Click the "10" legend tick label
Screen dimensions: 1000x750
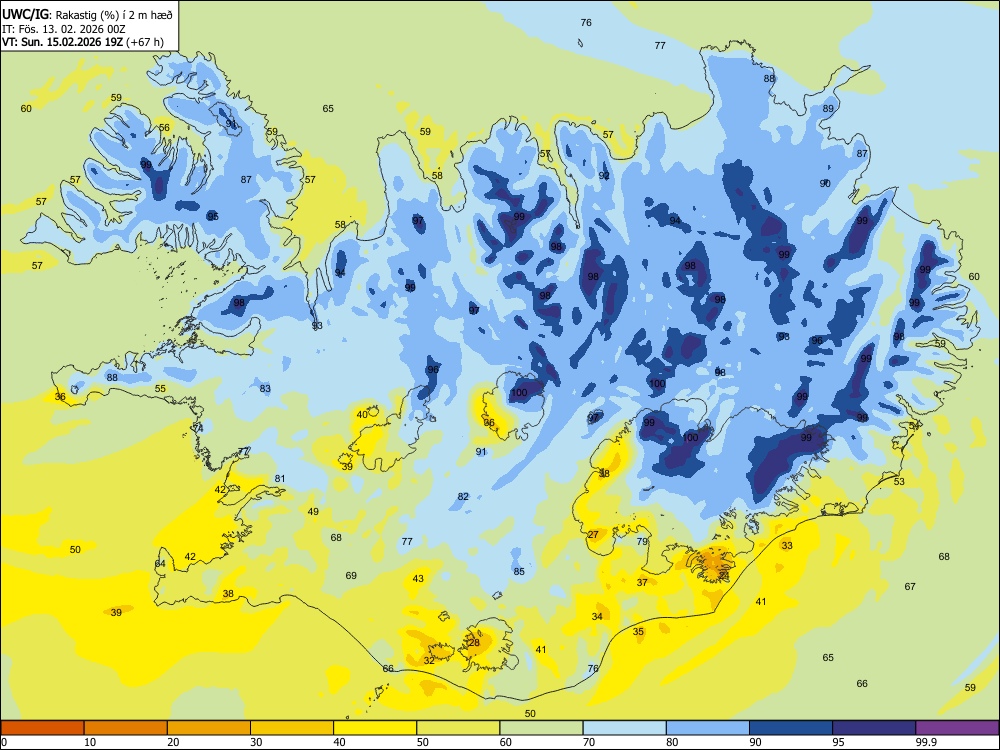coord(90,742)
